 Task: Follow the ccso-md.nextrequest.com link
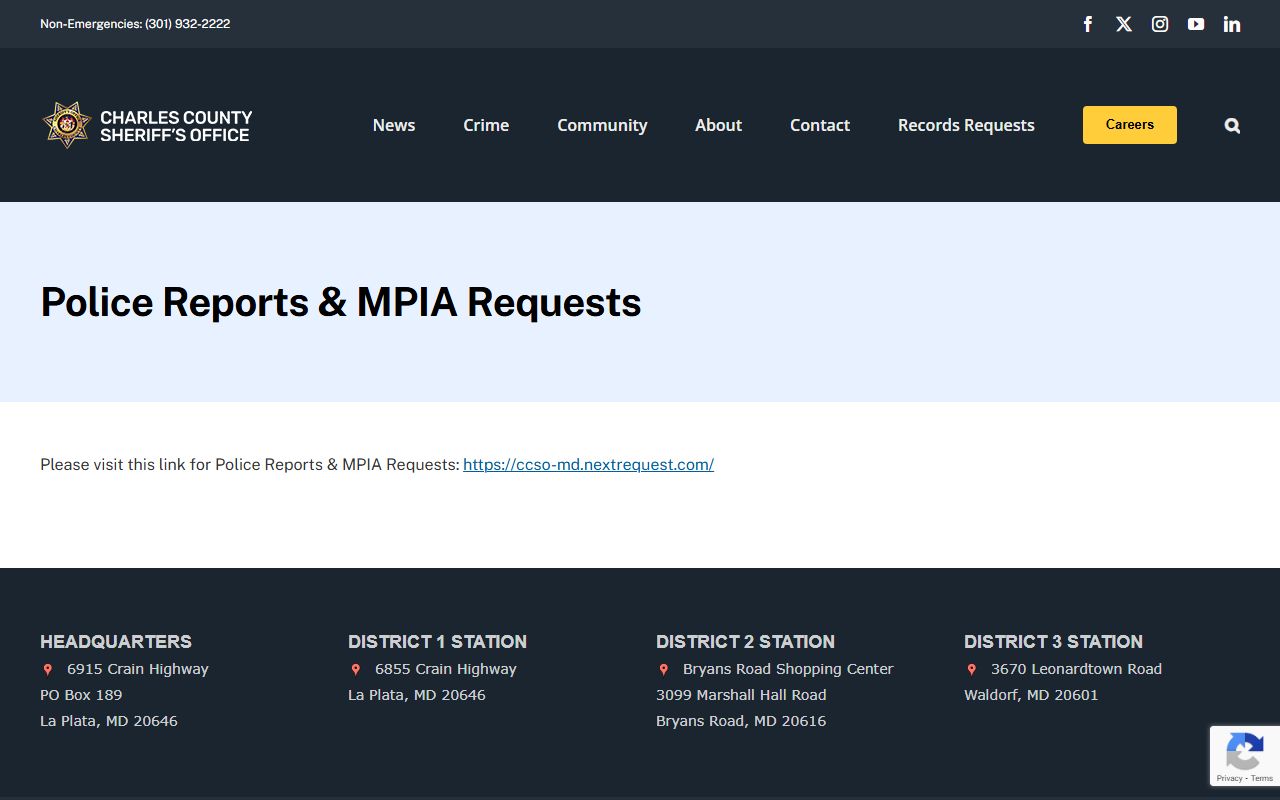pos(588,464)
